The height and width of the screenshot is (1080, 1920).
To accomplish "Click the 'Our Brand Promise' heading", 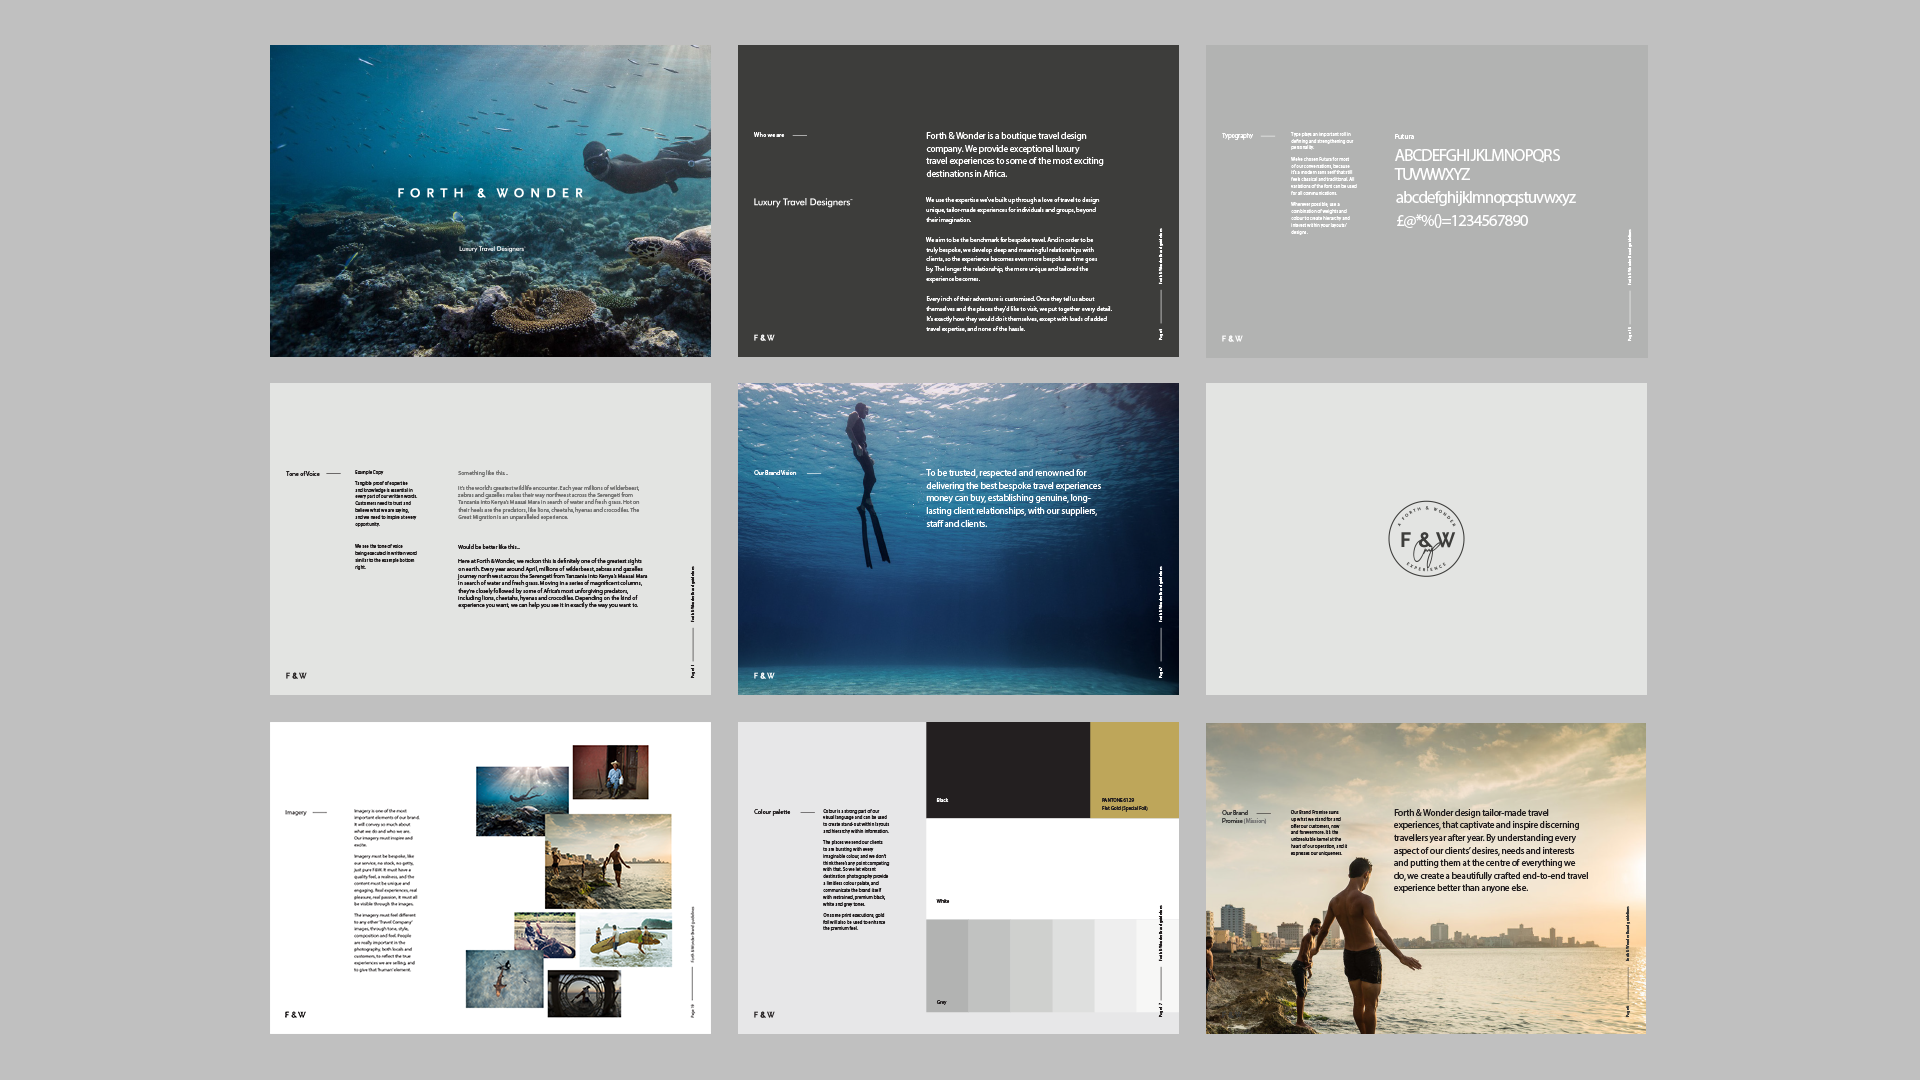I will 1244,817.
